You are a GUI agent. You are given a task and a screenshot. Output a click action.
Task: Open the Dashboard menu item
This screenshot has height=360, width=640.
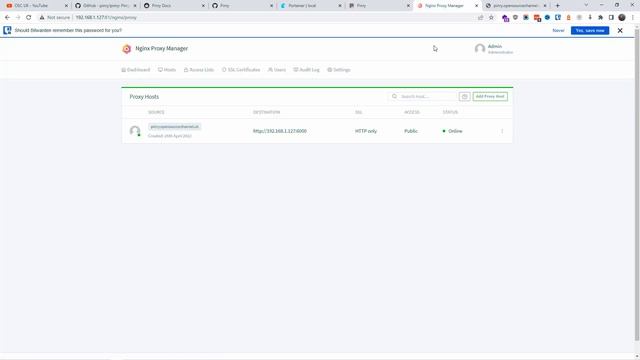[x=136, y=70]
